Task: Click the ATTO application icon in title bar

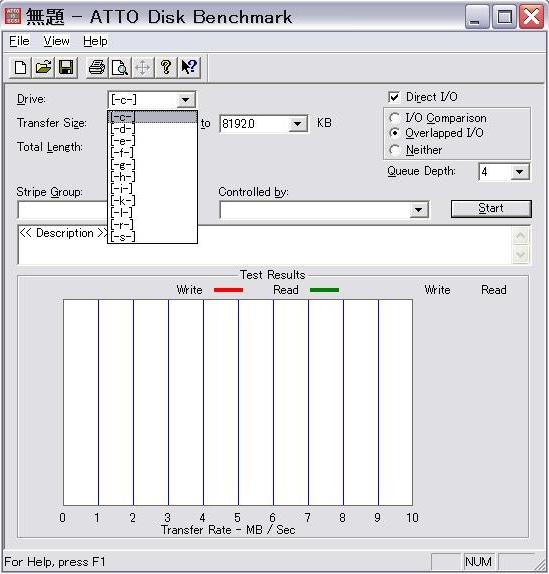Action: (13, 16)
